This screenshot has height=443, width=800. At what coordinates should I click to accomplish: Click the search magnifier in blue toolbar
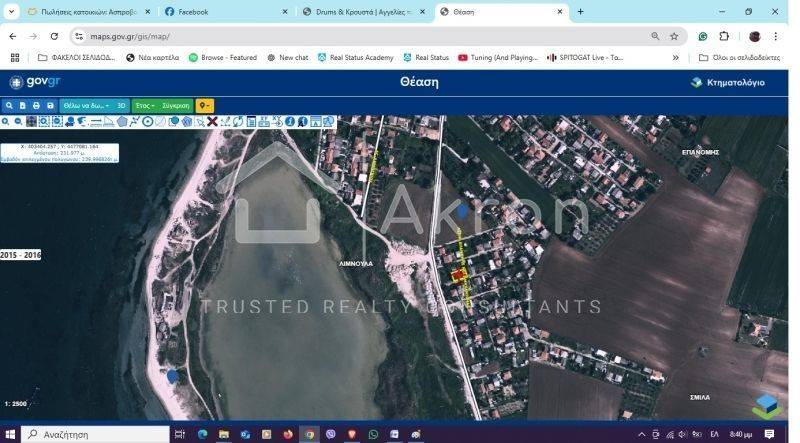[x=9, y=105]
